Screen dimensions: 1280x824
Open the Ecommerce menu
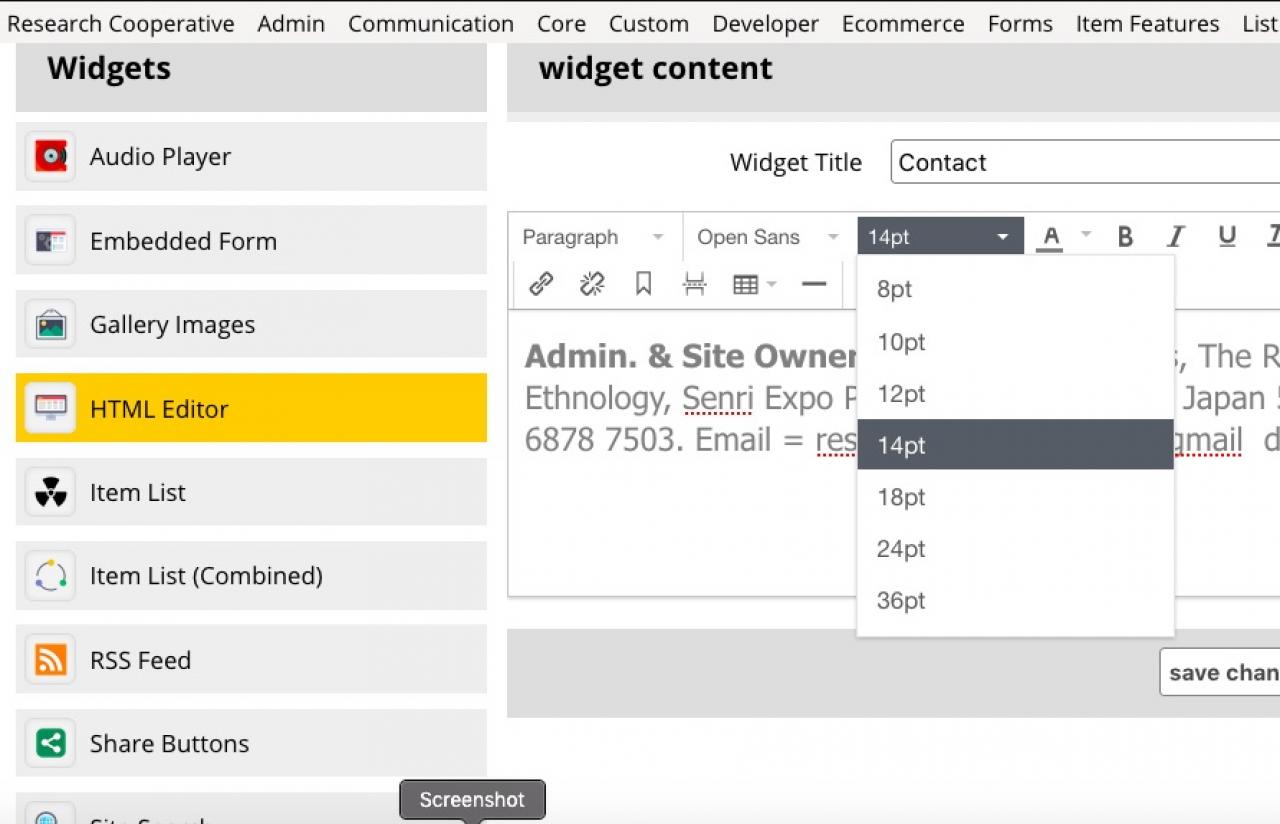pyautogui.click(x=902, y=24)
